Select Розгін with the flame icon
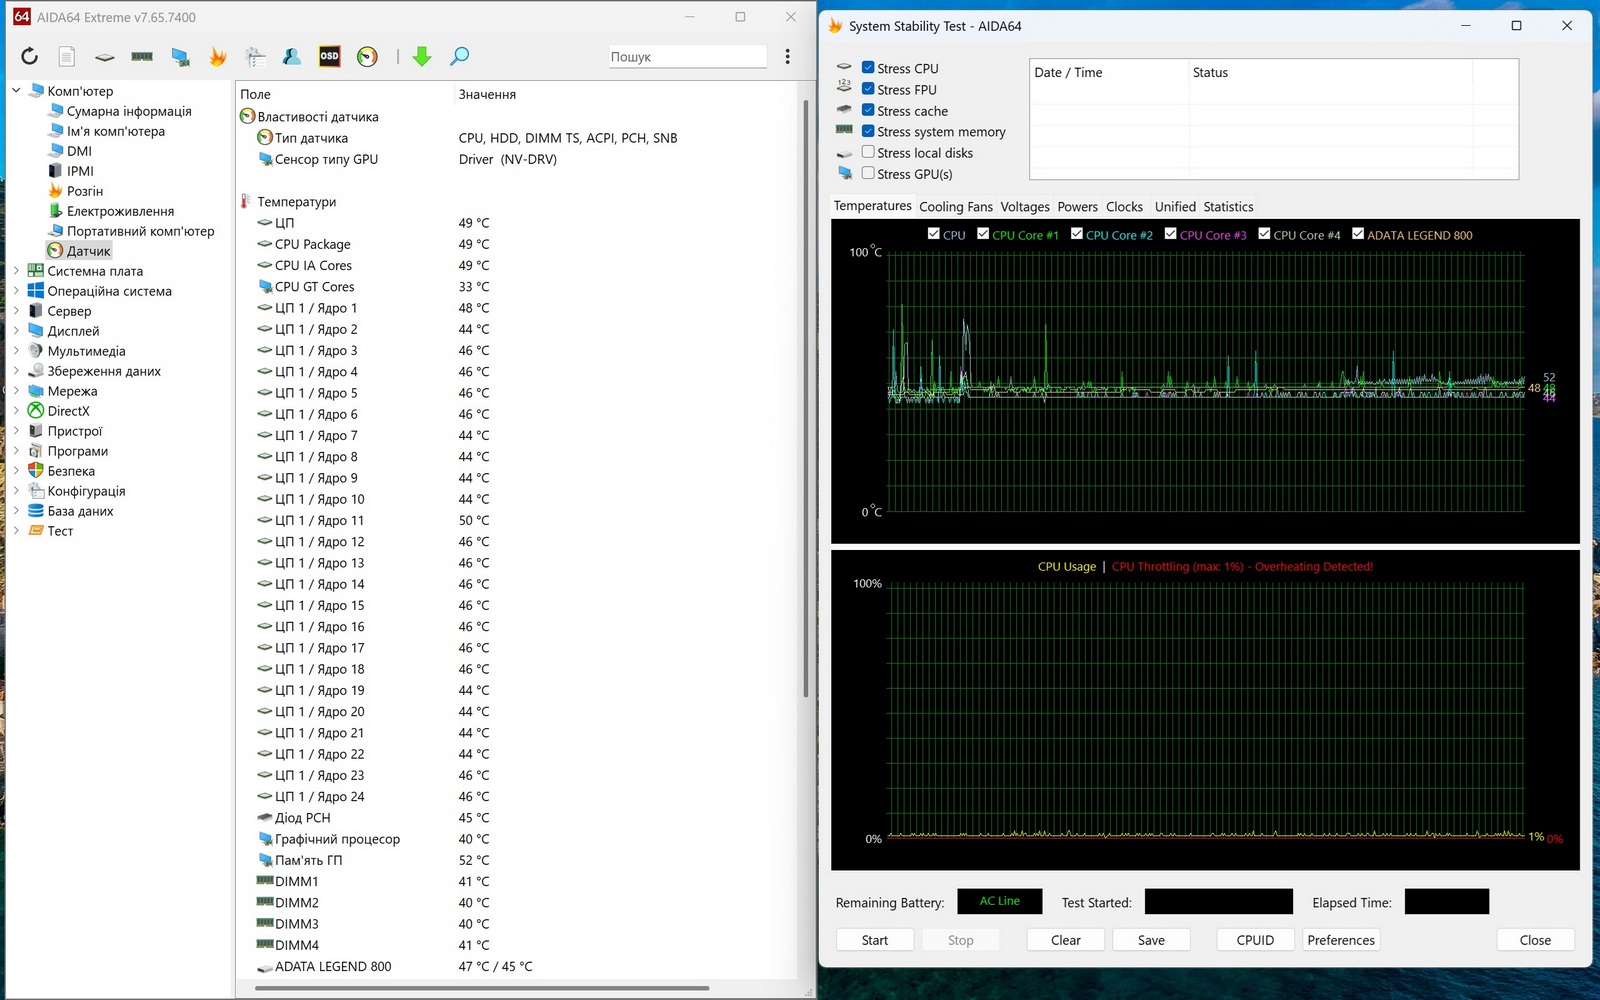The height and width of the screenshot is (1000, 1600). pyautogui.click(x=85, y=191)
